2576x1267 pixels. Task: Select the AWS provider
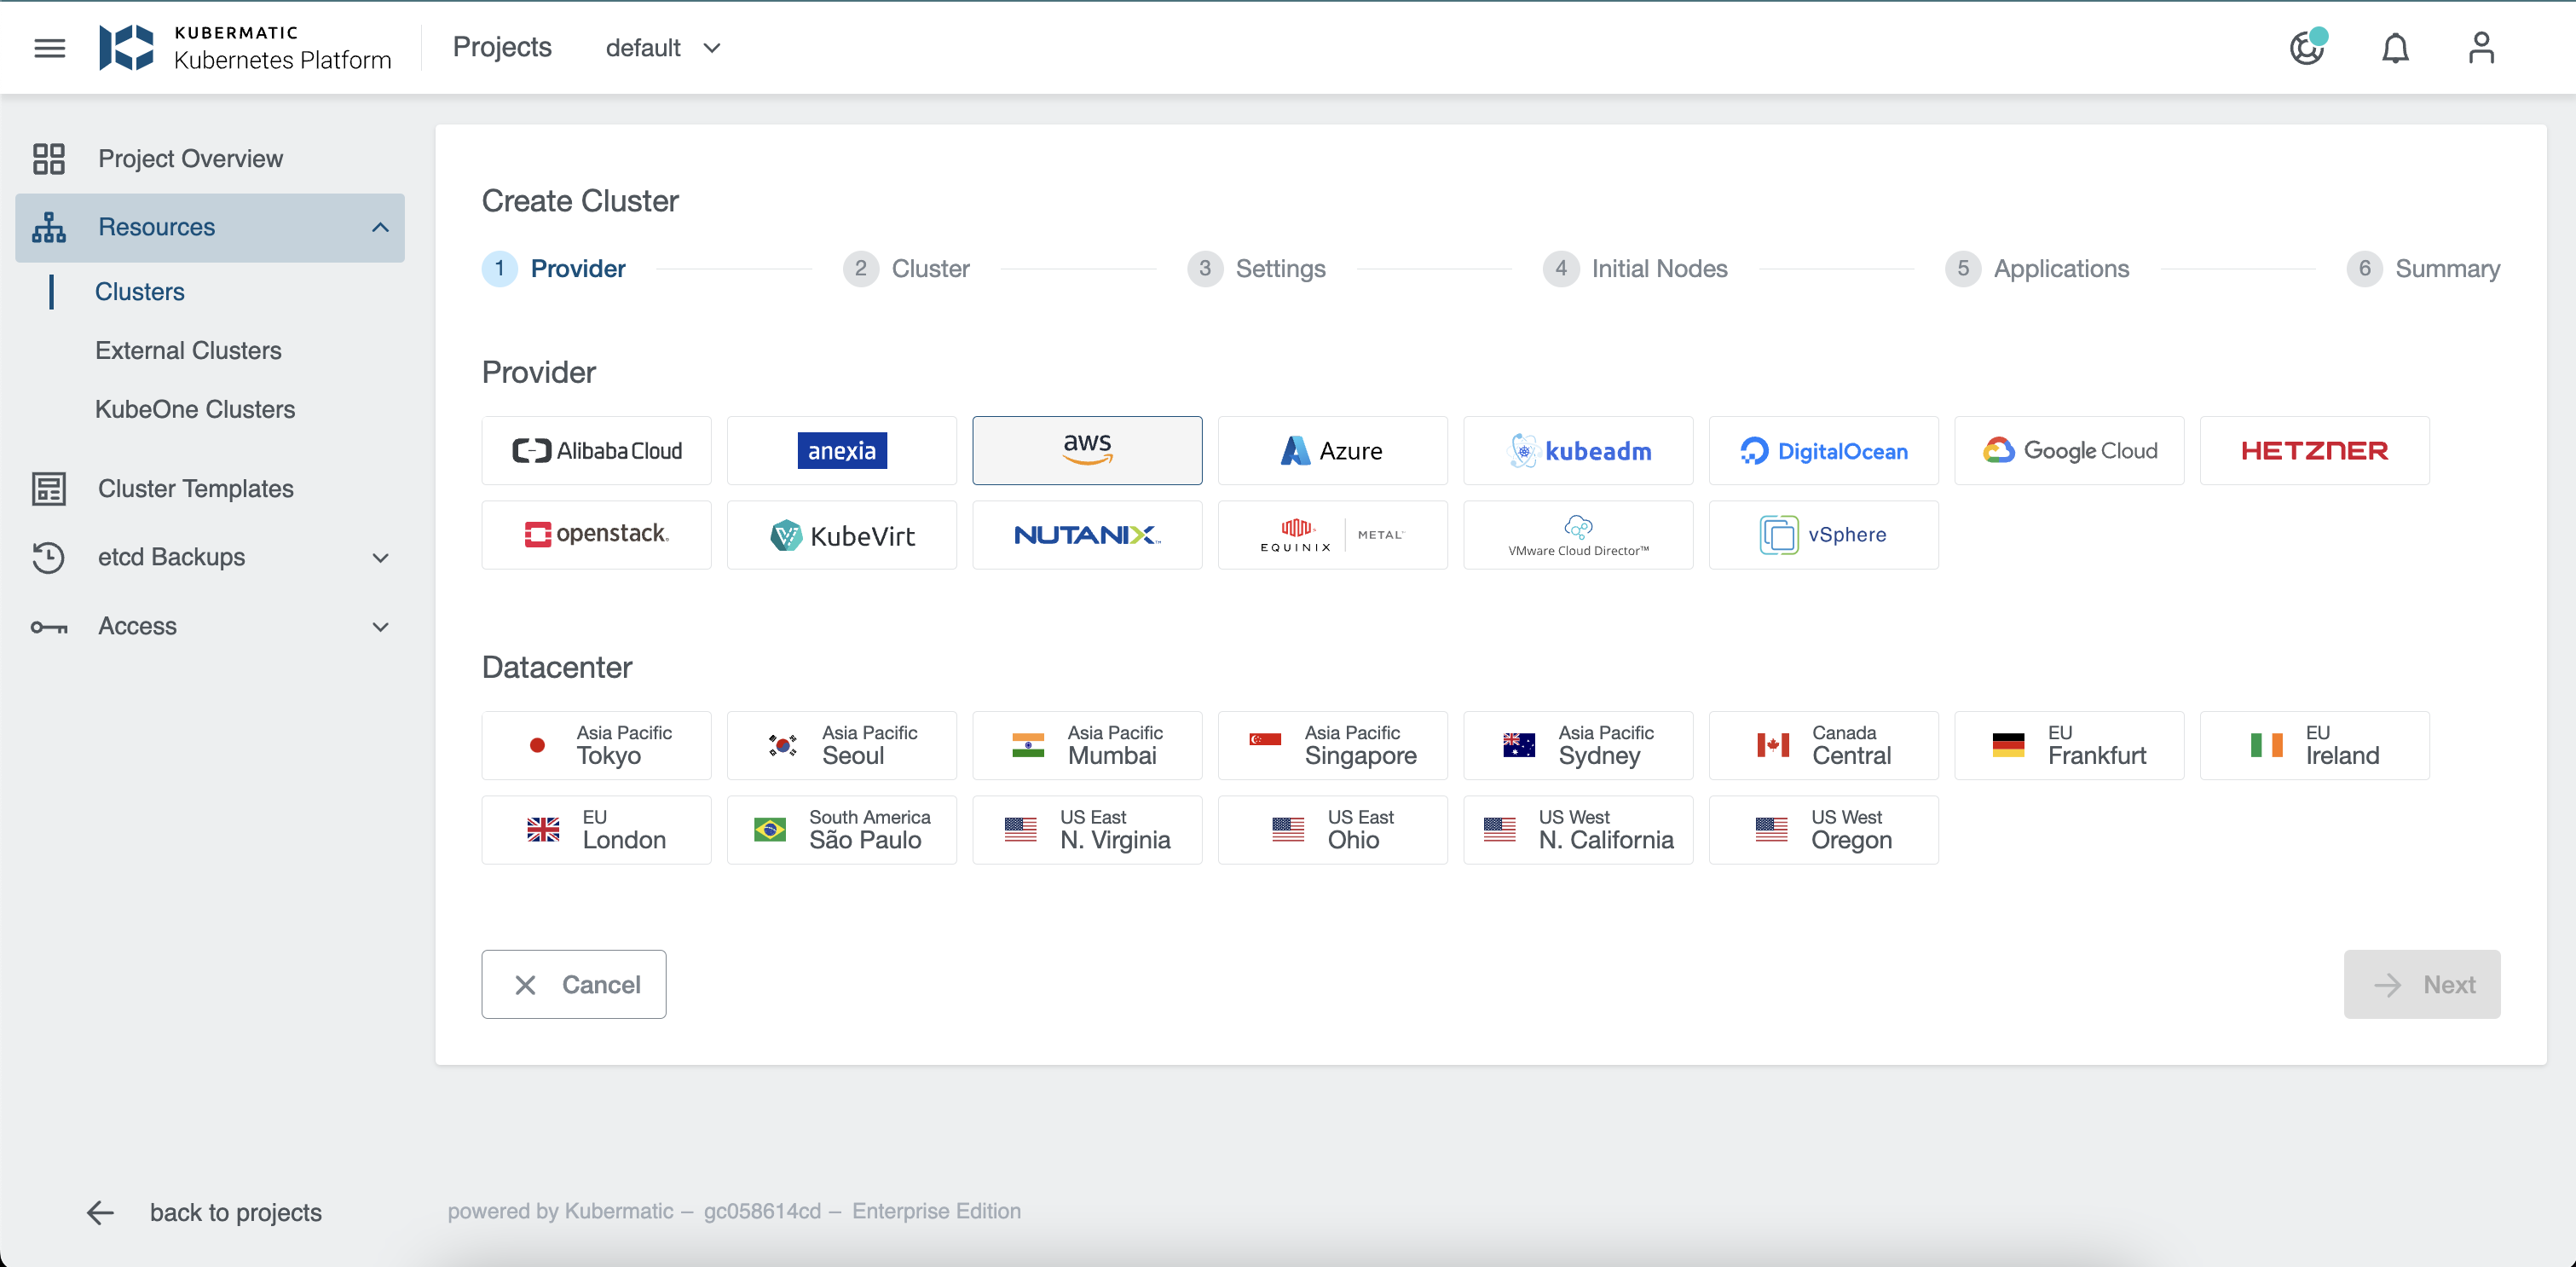1087,450
